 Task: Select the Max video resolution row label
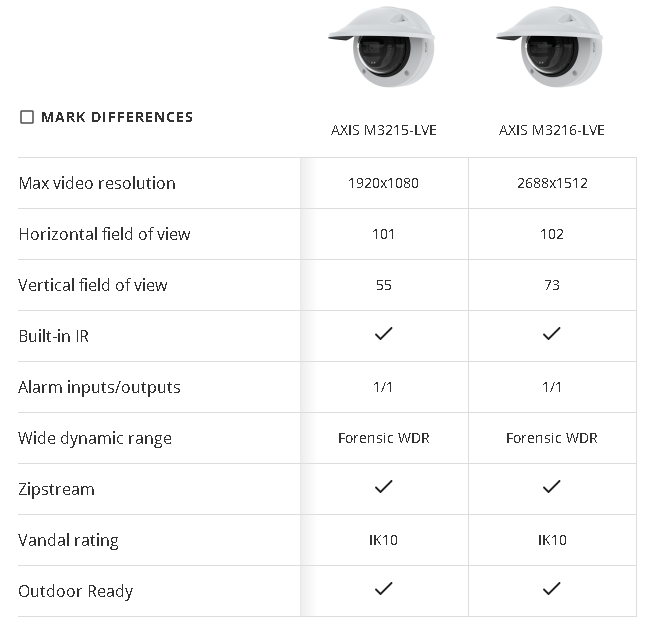[x=97, y=183]
